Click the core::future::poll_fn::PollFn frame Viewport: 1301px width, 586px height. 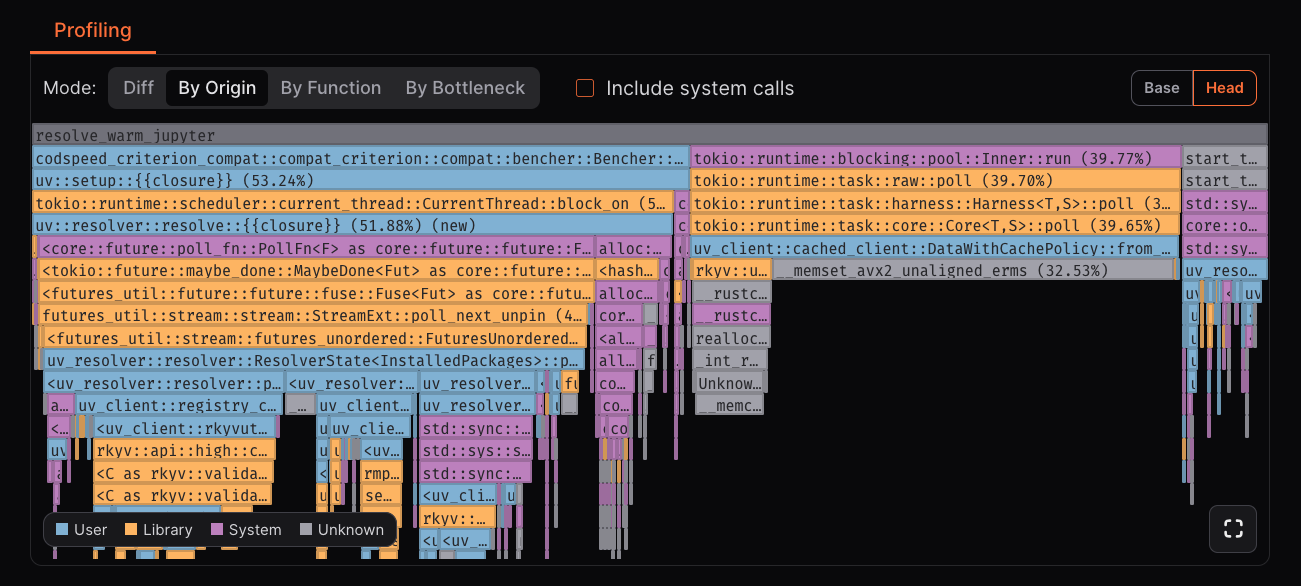click(316, 248)
